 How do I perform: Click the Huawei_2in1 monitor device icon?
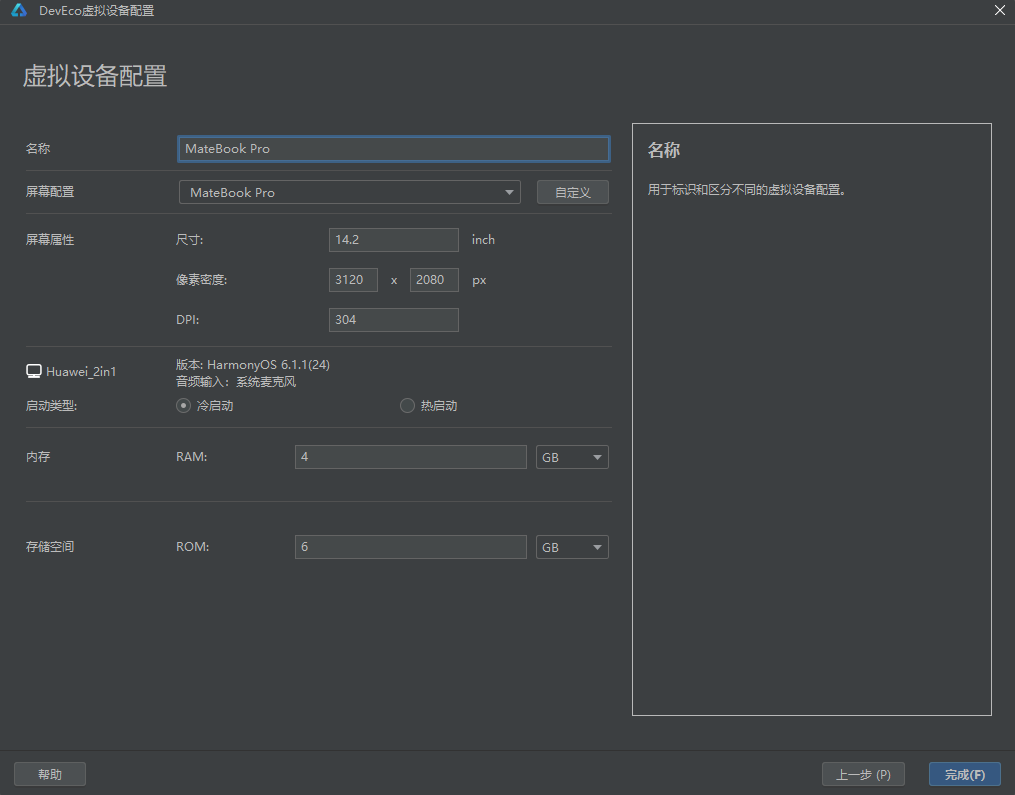pos(34,371)
